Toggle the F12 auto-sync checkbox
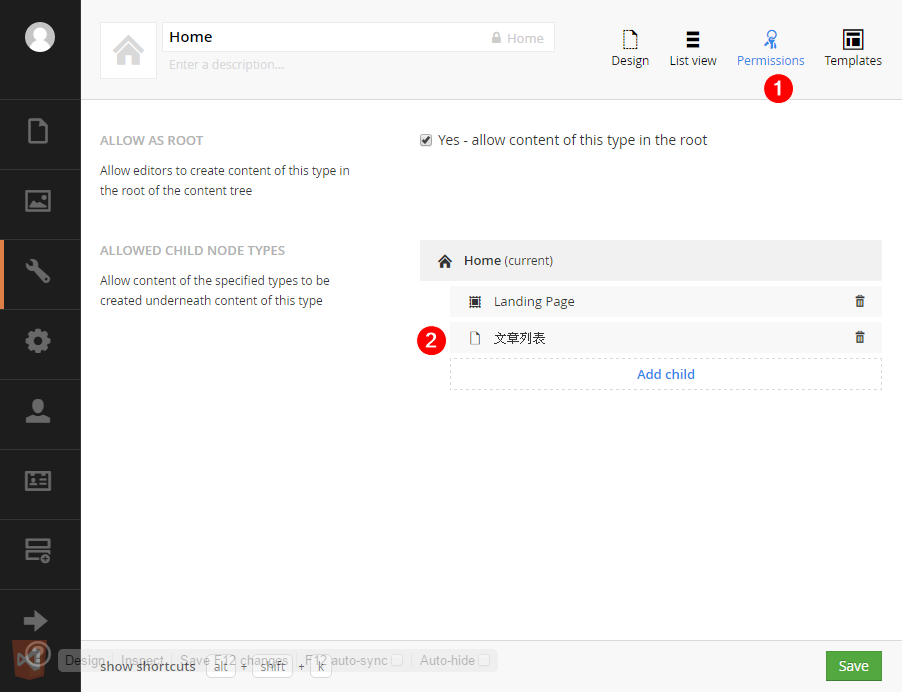The height and width of the screenshot is (692, 902). click(397, 660)
